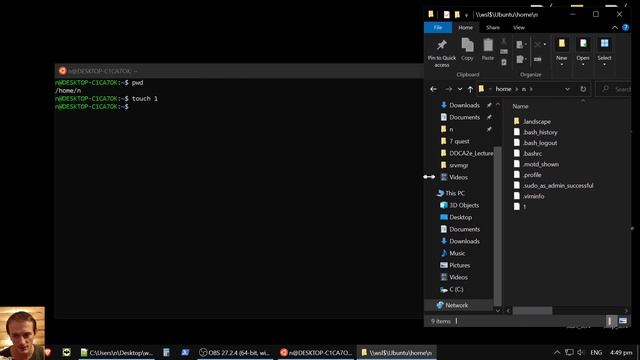Open the Copy to dropdown in Organize

521,60
